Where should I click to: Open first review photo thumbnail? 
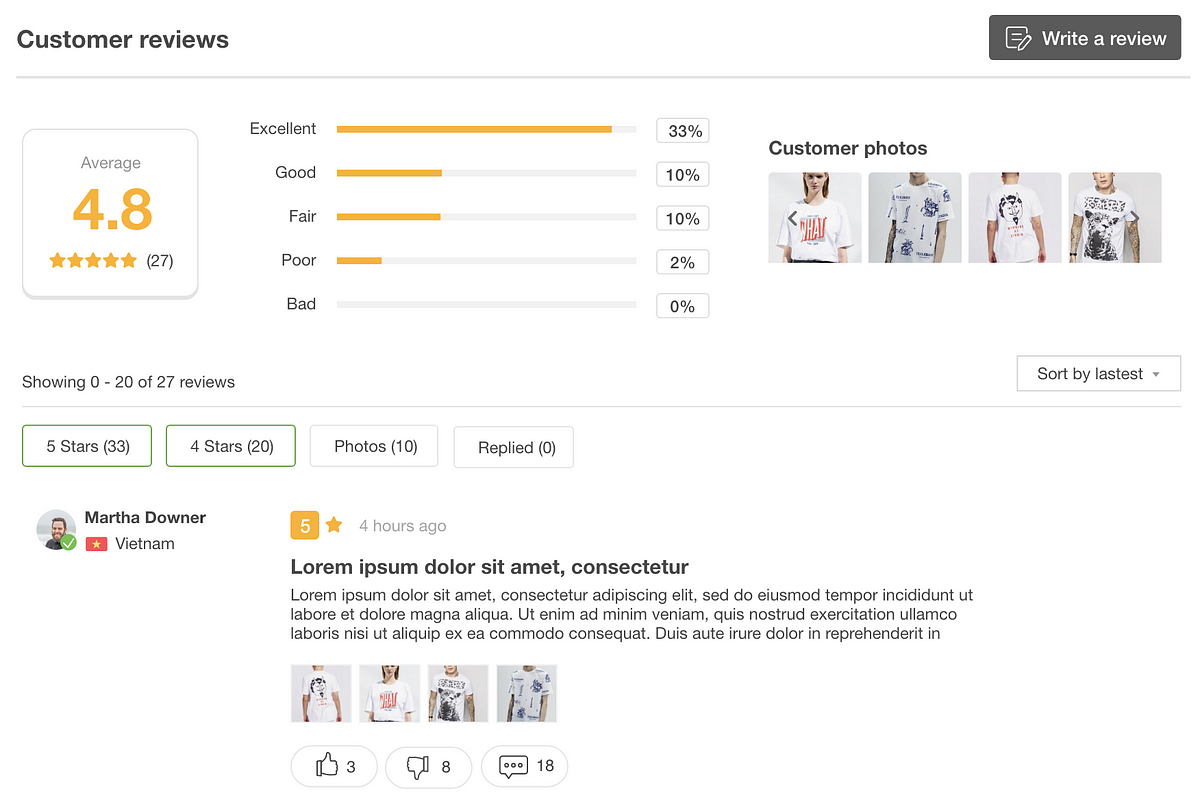(321, 693)
